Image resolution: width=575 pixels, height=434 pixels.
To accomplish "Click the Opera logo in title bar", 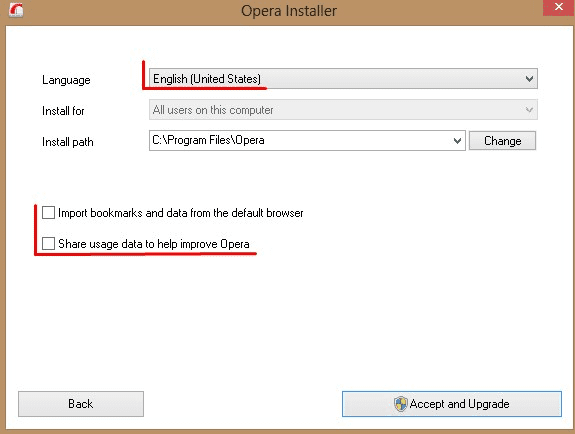I will pyautogui.click(x=16, y=10).
